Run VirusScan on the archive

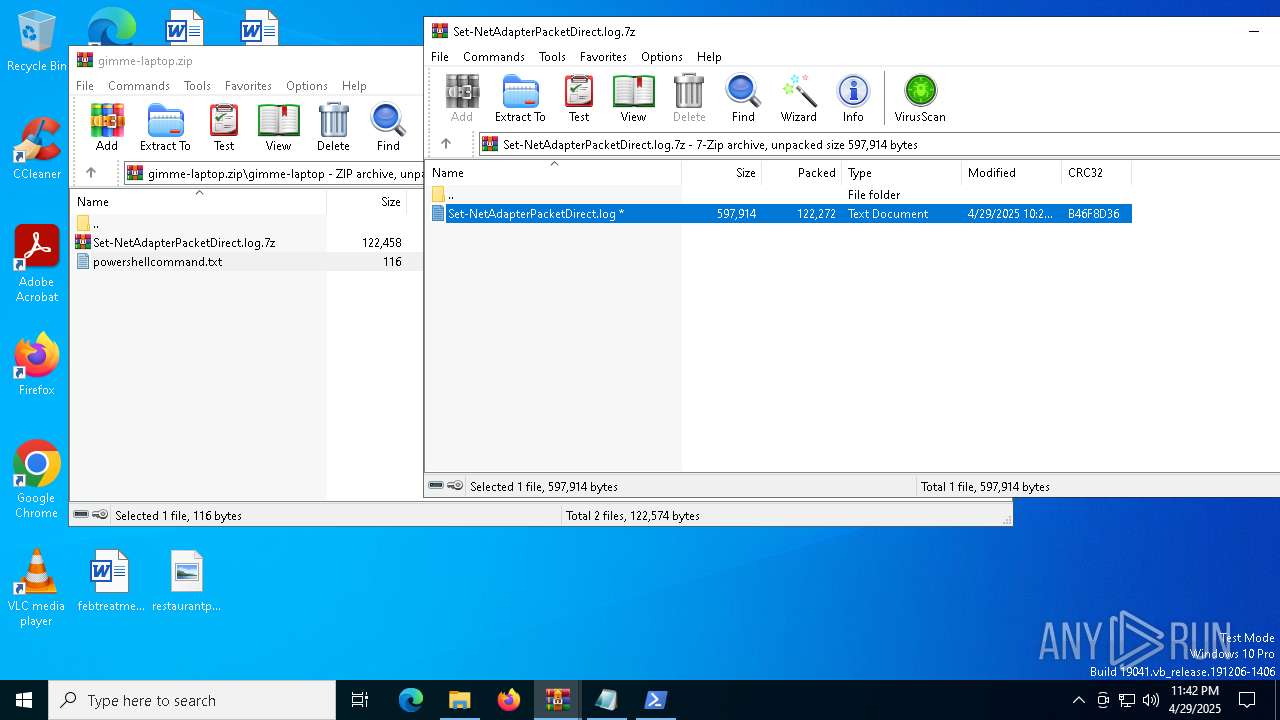pos(920,98)
